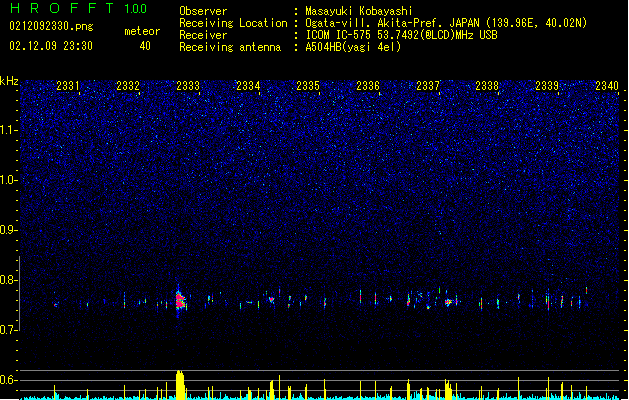Click the 1.0 kHz axis label
629x400 pixels.
pyautogui.click(x=8, y=180)
